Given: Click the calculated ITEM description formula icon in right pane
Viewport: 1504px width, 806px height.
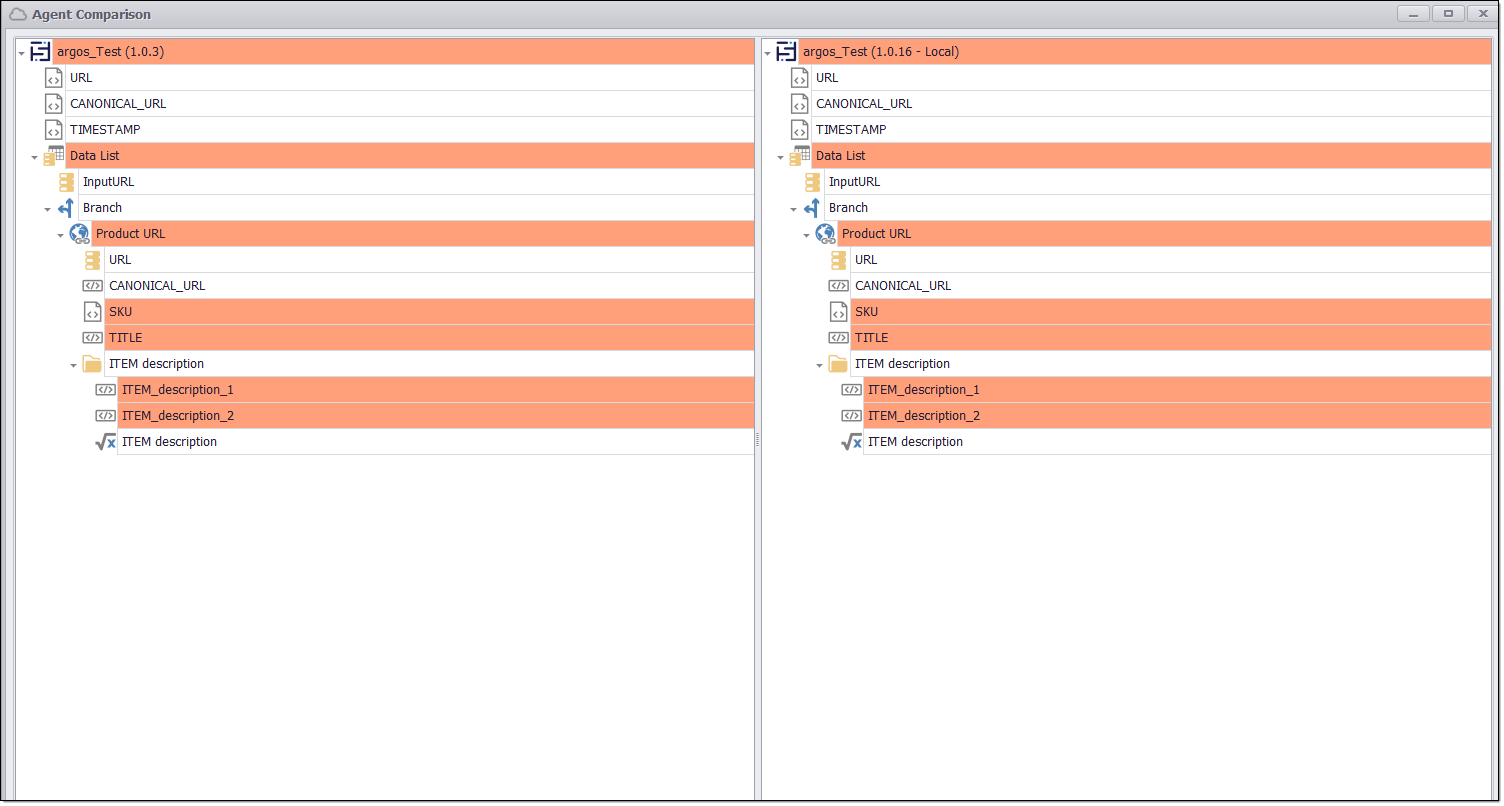Looking at the screenshot, I should (851, 442).
